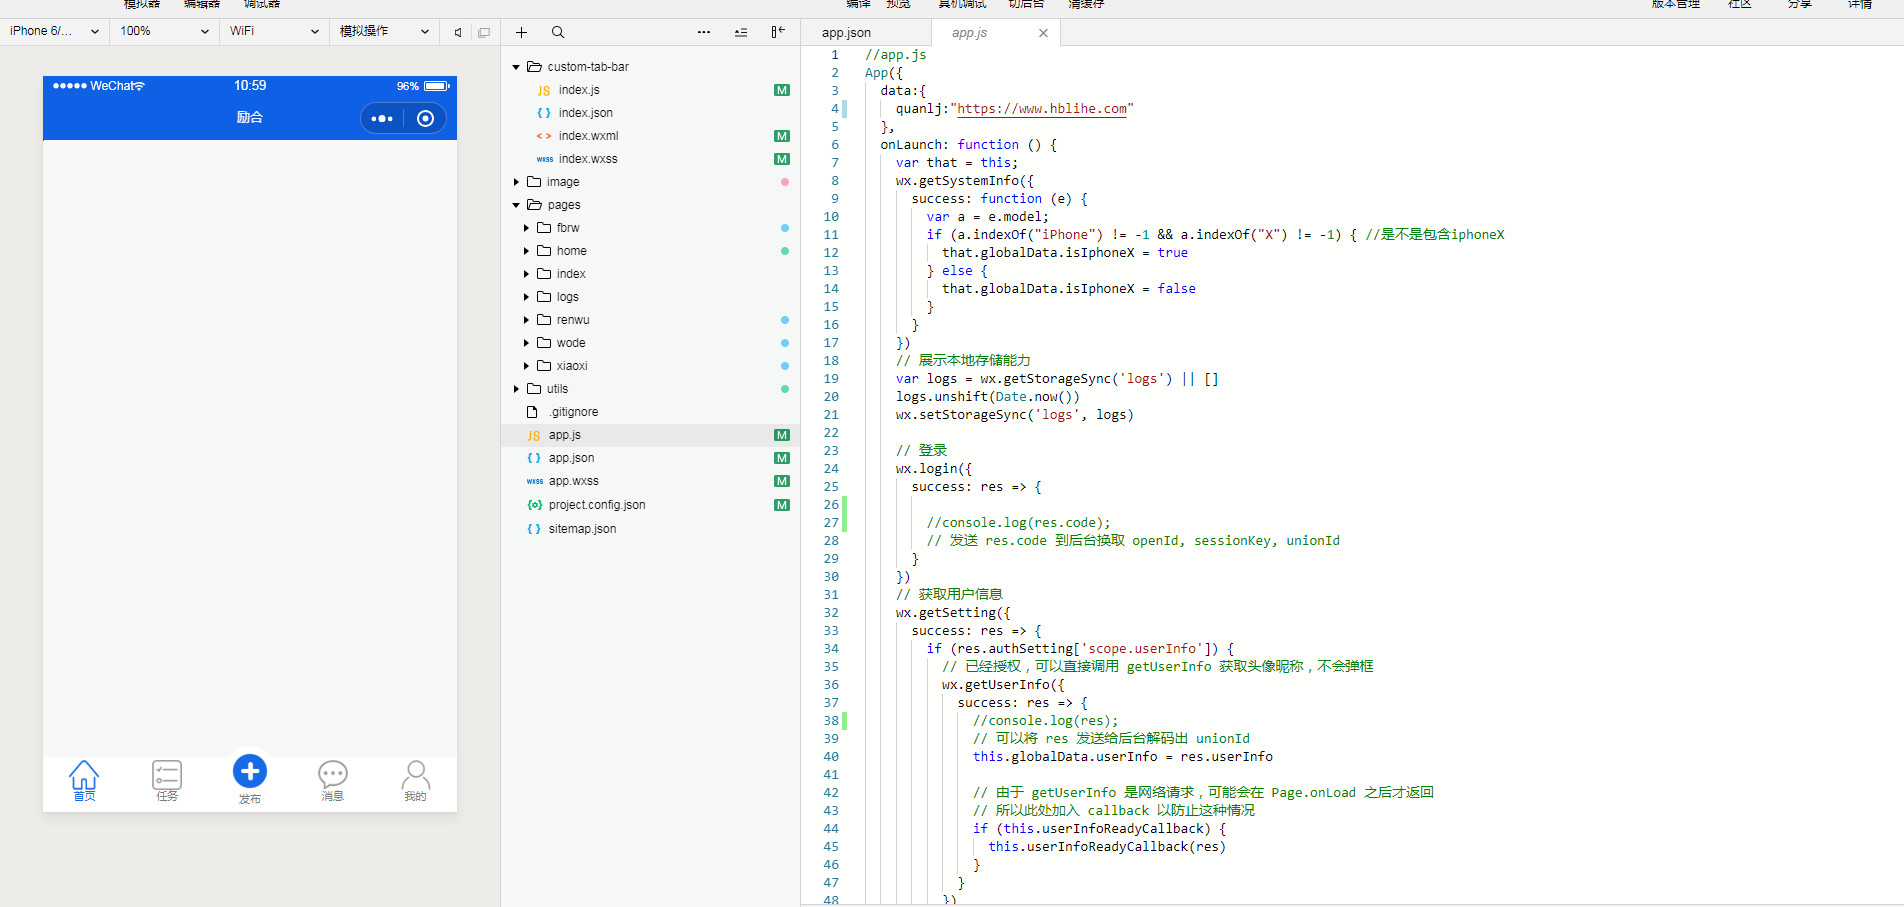Expand the image folder
This screenshot has height=907, width=1904.
click(x=563, y=182)
